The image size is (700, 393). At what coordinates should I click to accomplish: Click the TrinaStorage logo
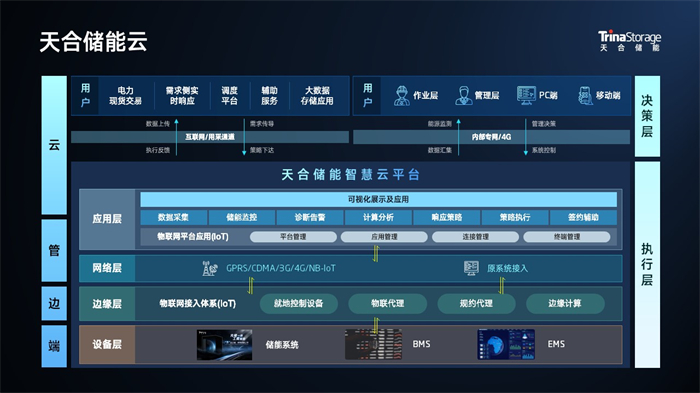point(629,41)
